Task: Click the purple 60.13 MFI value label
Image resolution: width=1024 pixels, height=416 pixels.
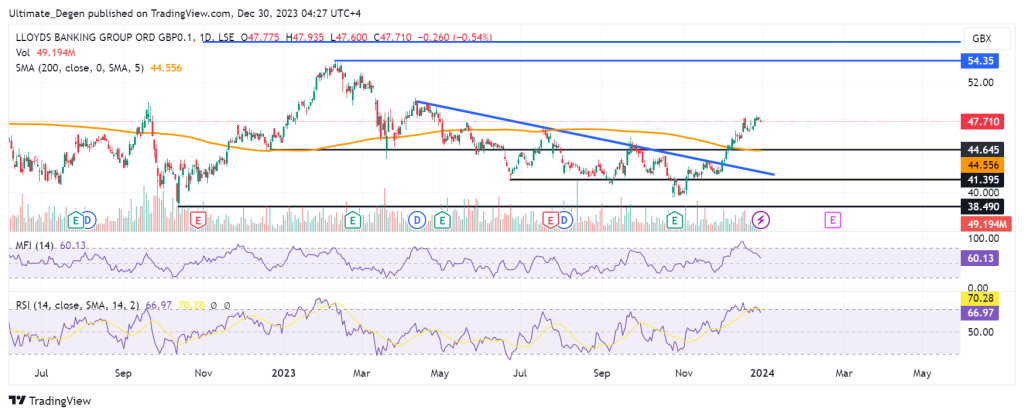Action: [x=980, y=259]
